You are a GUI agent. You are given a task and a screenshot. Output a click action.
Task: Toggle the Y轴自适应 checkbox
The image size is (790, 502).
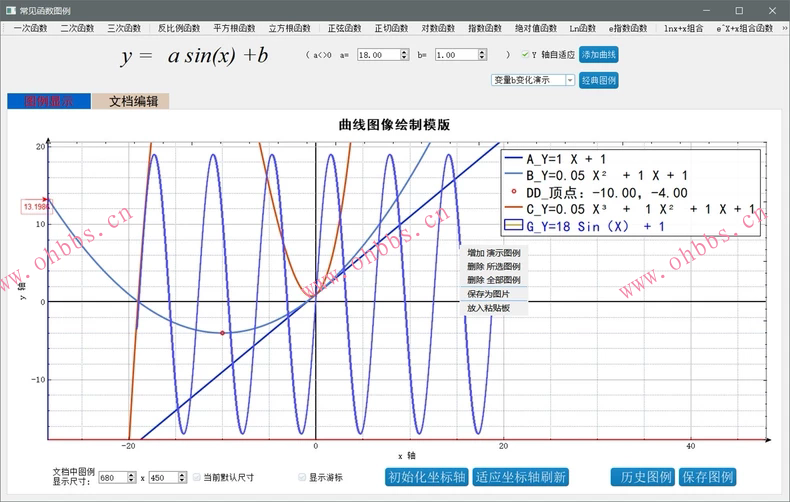pyautogui.click(x=525, y=55)
